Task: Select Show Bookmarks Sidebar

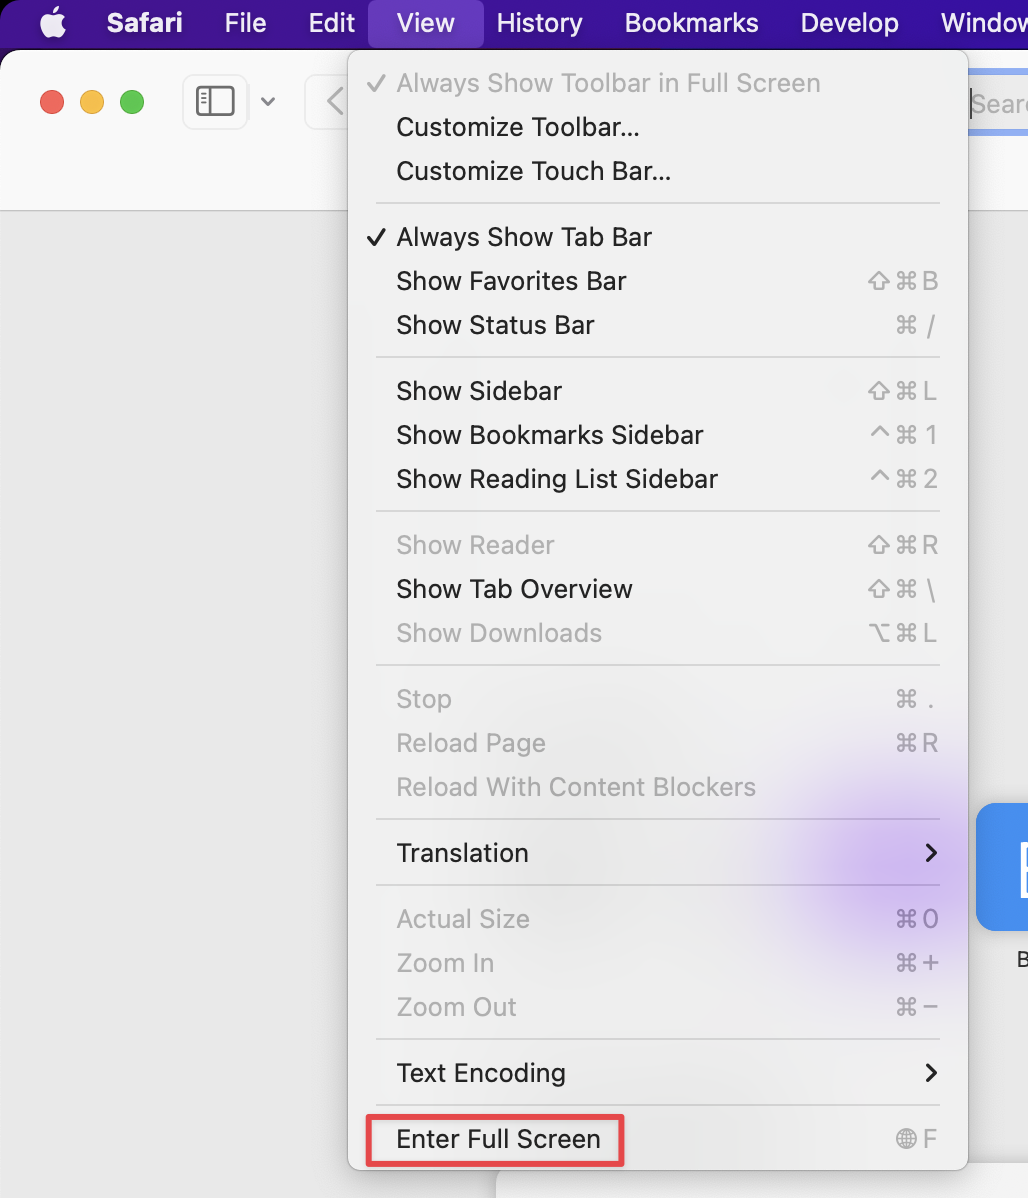Action: tap(657, 435)
